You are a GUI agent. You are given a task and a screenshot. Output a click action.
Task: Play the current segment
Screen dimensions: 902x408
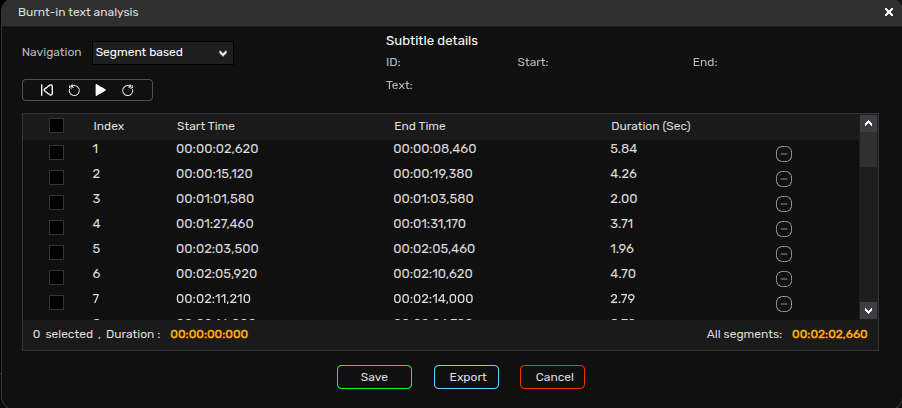101,90
